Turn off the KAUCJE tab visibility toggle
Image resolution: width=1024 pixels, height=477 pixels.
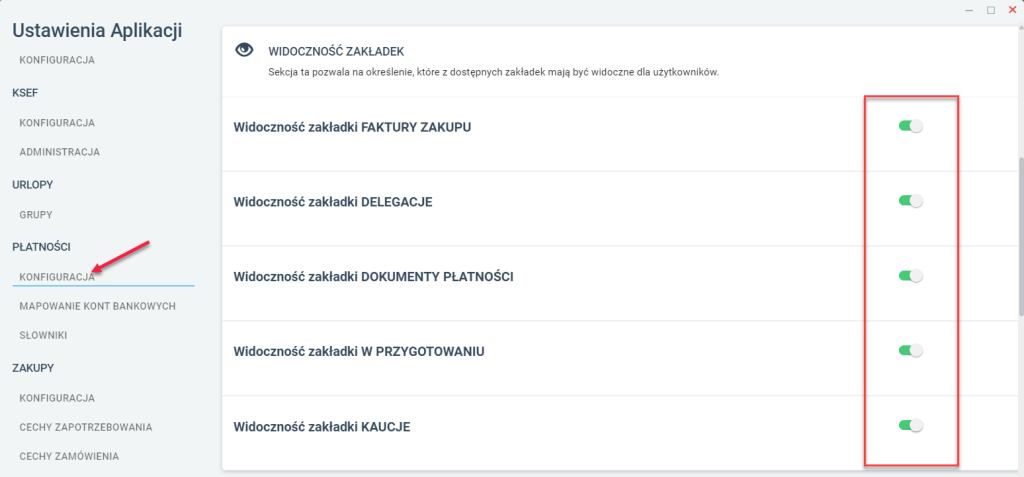pos(911,425)
